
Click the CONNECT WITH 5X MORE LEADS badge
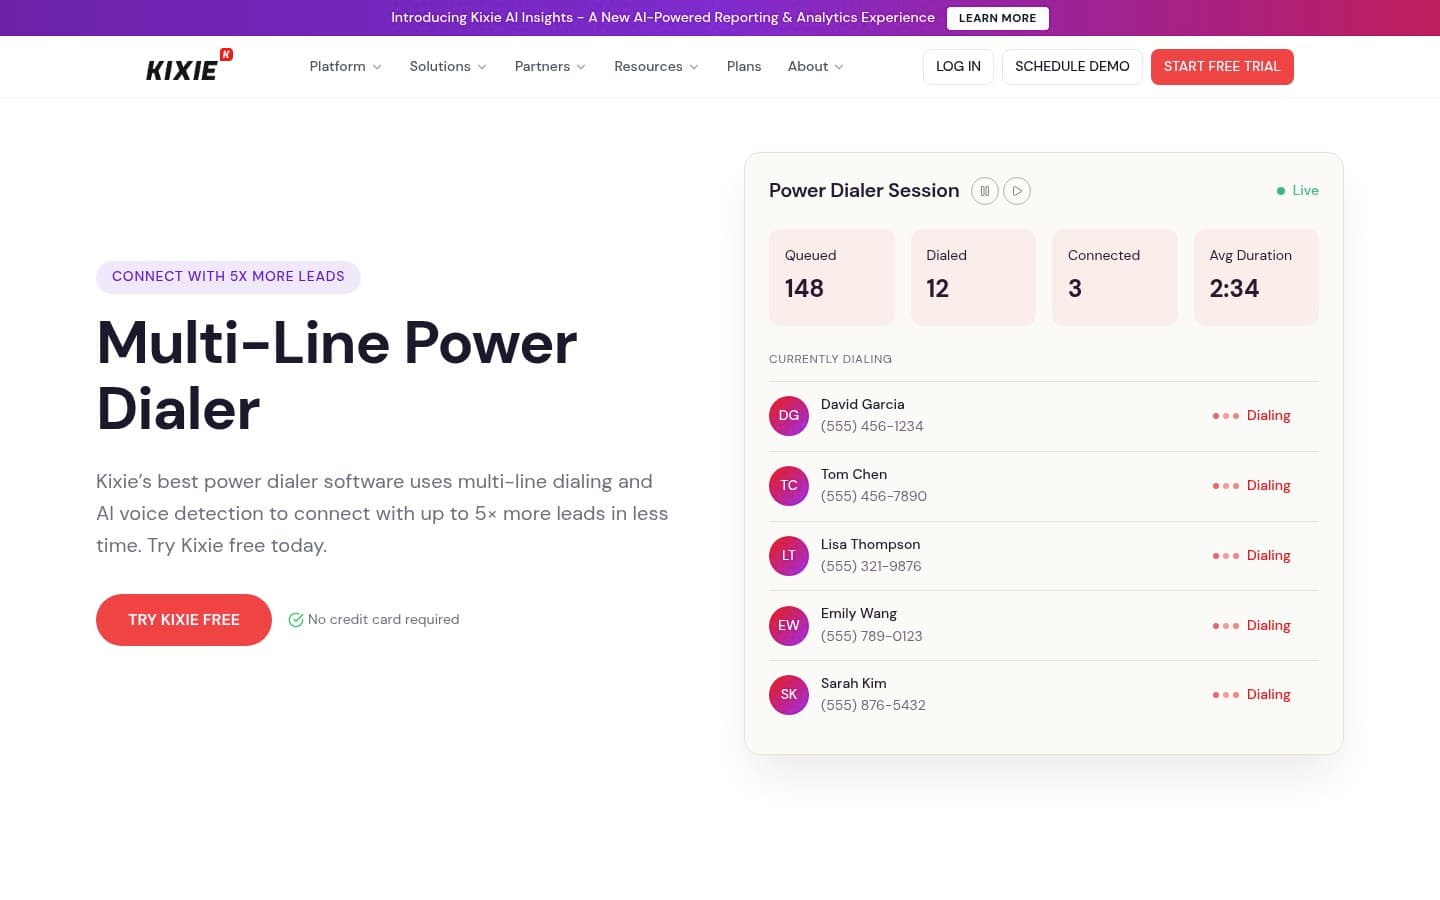228,277
